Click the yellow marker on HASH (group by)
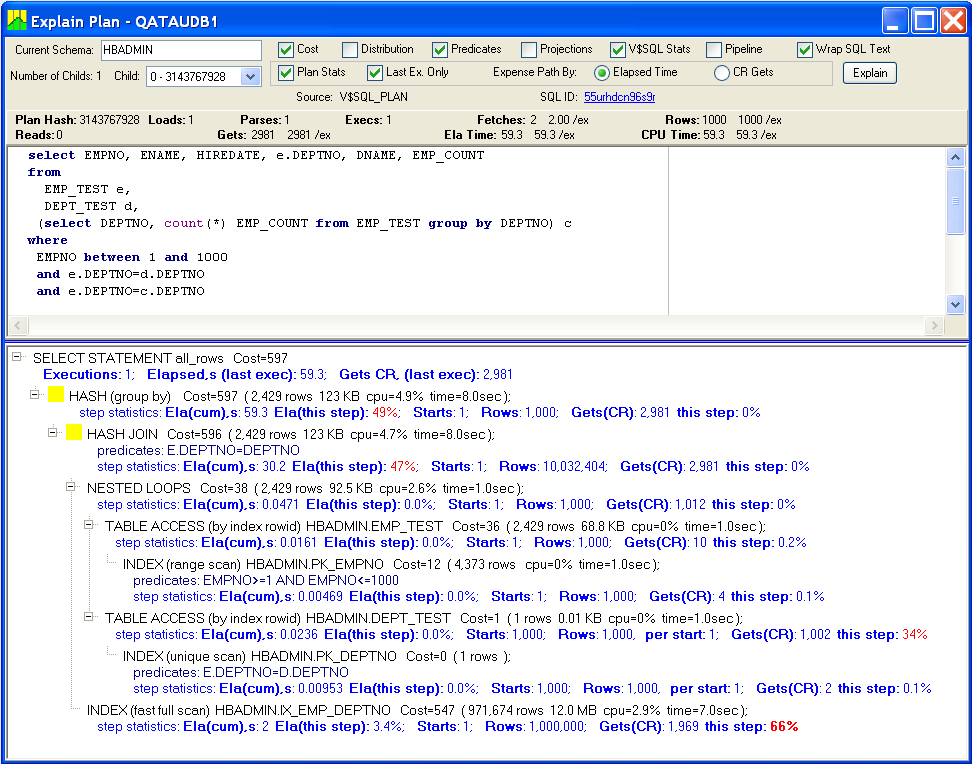The width and height of the screenshot is (972, 764). click(x=56, y=395)
